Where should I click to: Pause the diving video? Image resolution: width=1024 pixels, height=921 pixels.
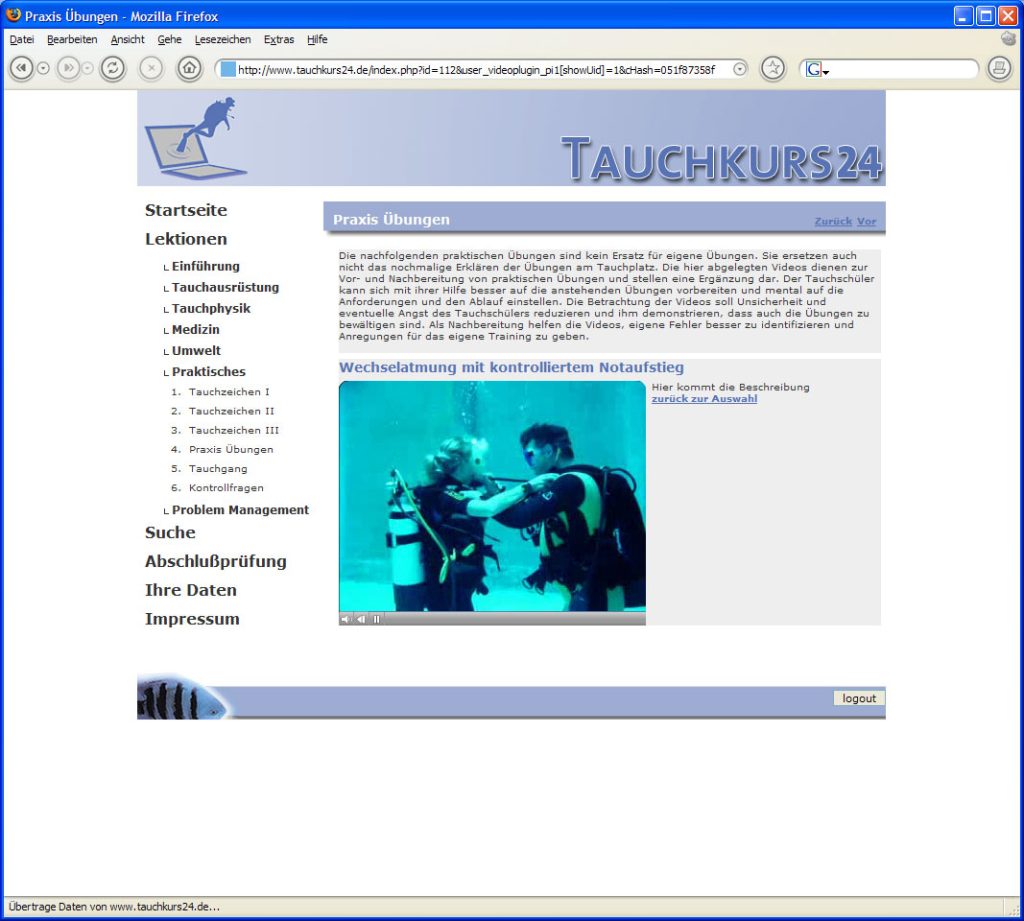click(x=376, y=619)
